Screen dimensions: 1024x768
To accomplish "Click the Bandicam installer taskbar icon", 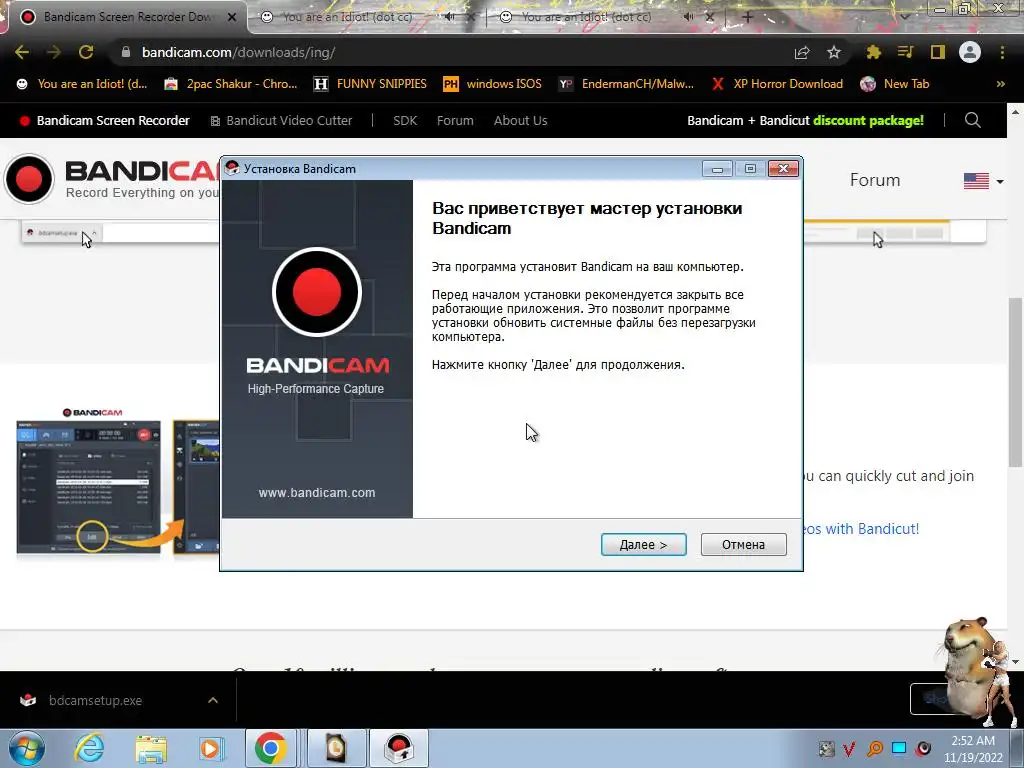I will pyautogui.click(x=399, y=748).
